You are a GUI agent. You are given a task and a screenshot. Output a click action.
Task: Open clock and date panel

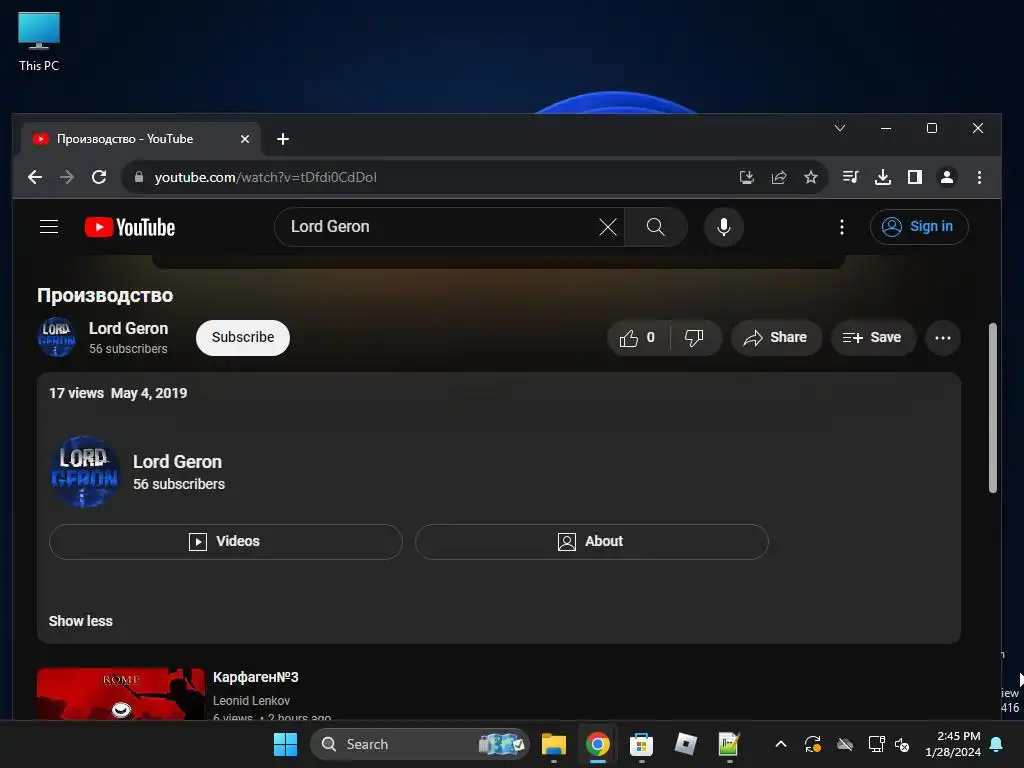pyautogui.click(x=953, y=744)
